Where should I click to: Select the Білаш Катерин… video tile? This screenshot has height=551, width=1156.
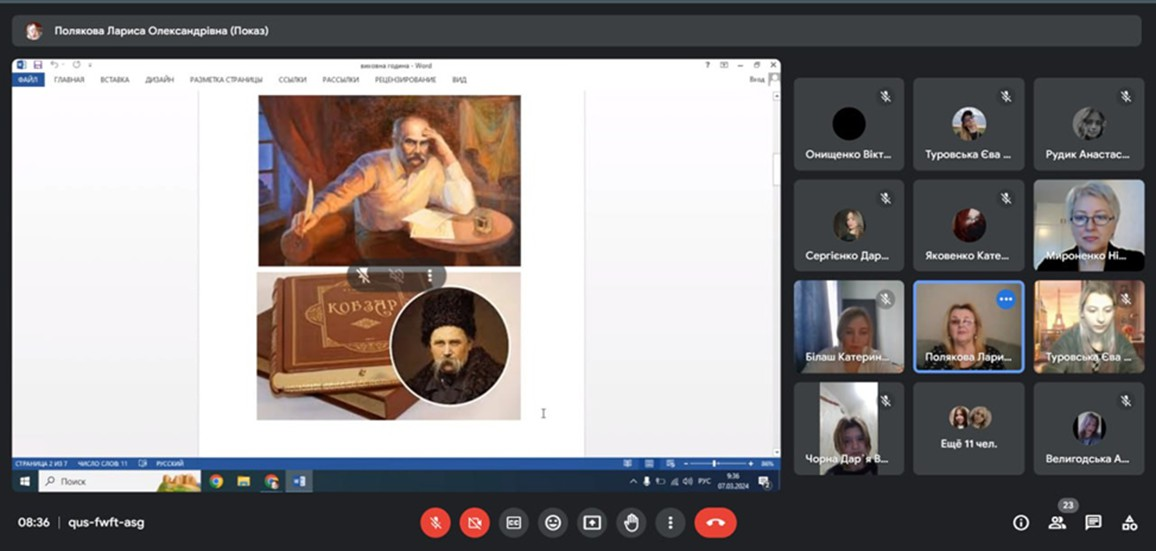849,327
